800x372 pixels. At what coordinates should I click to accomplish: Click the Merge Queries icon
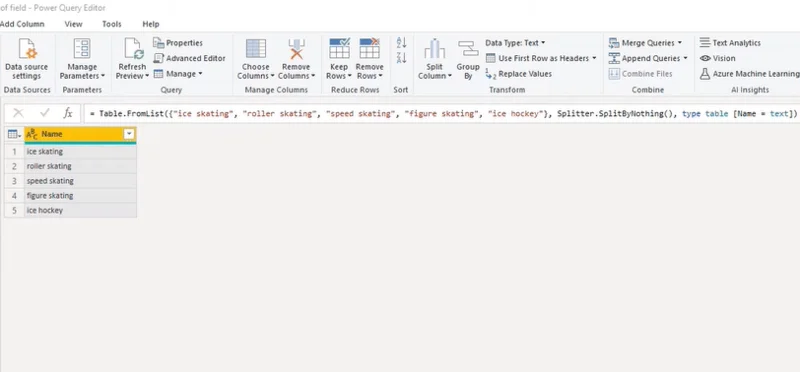click(614, 43)
